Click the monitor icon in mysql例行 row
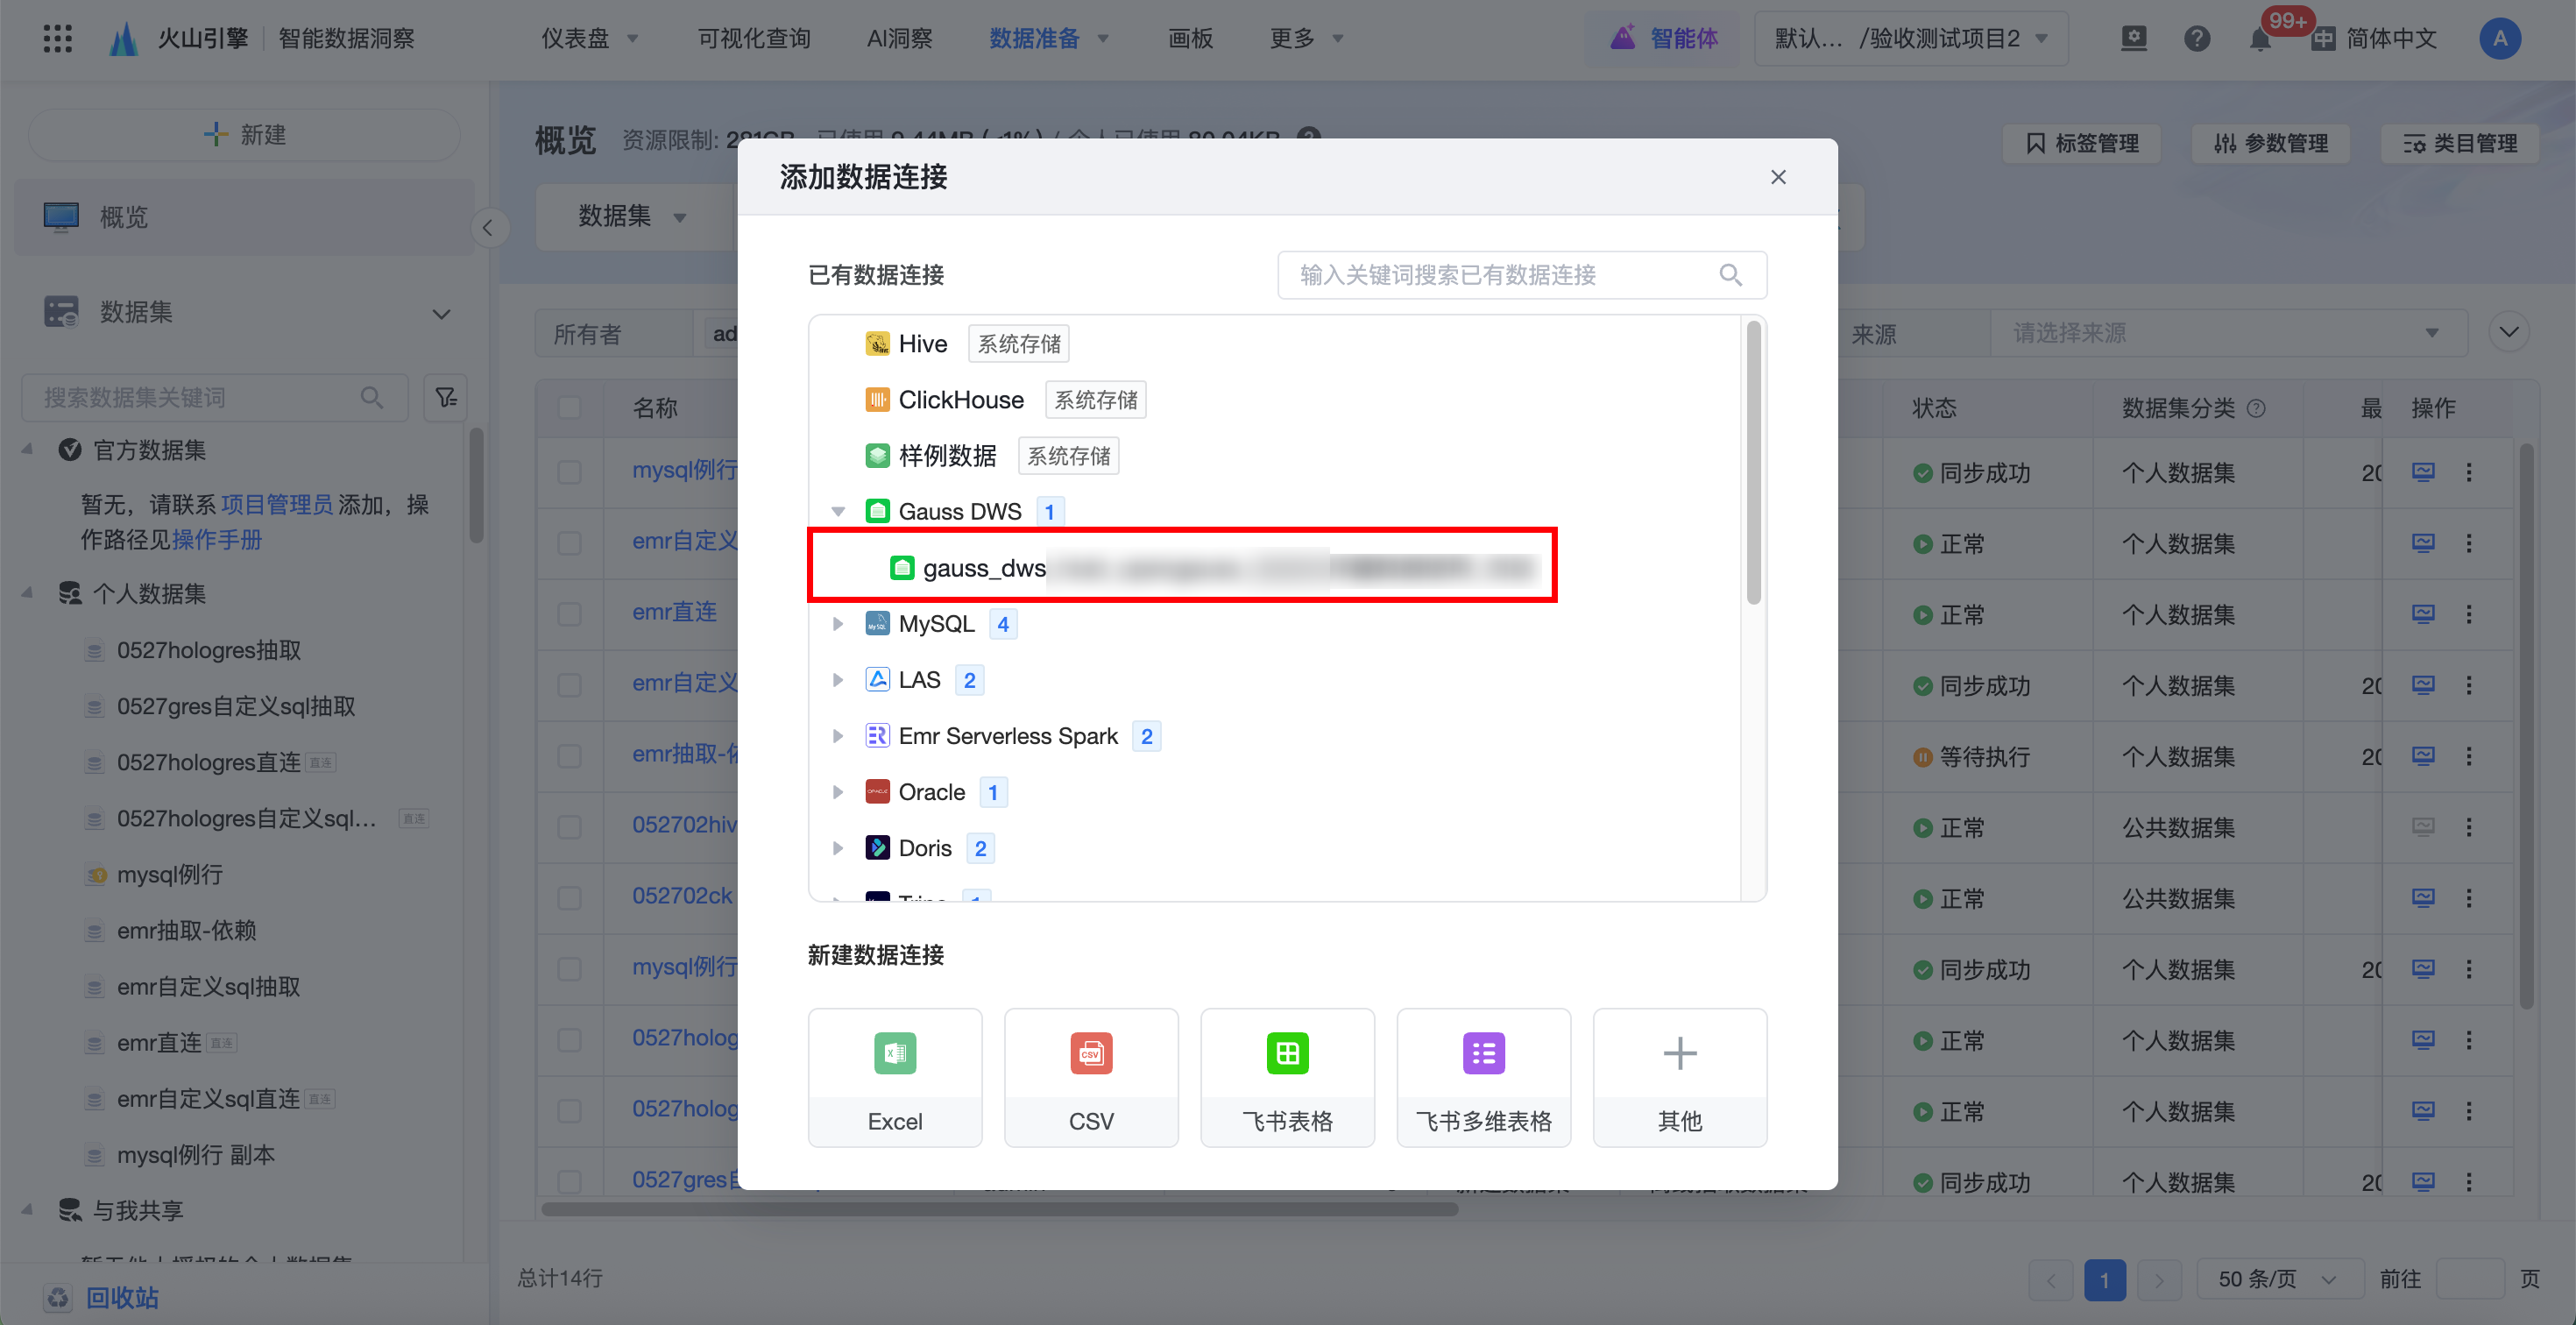The height and width of the screenshot is (1325, 2576). (x=2422, y=472)
